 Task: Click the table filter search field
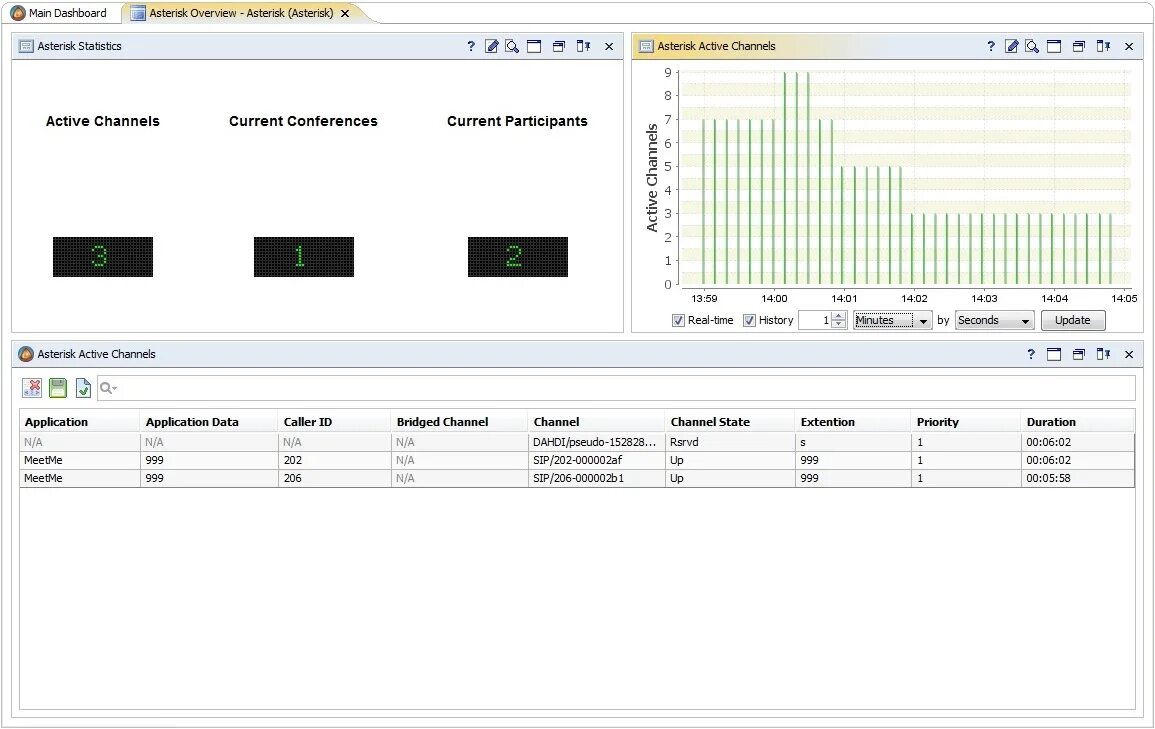coord(616,387)
